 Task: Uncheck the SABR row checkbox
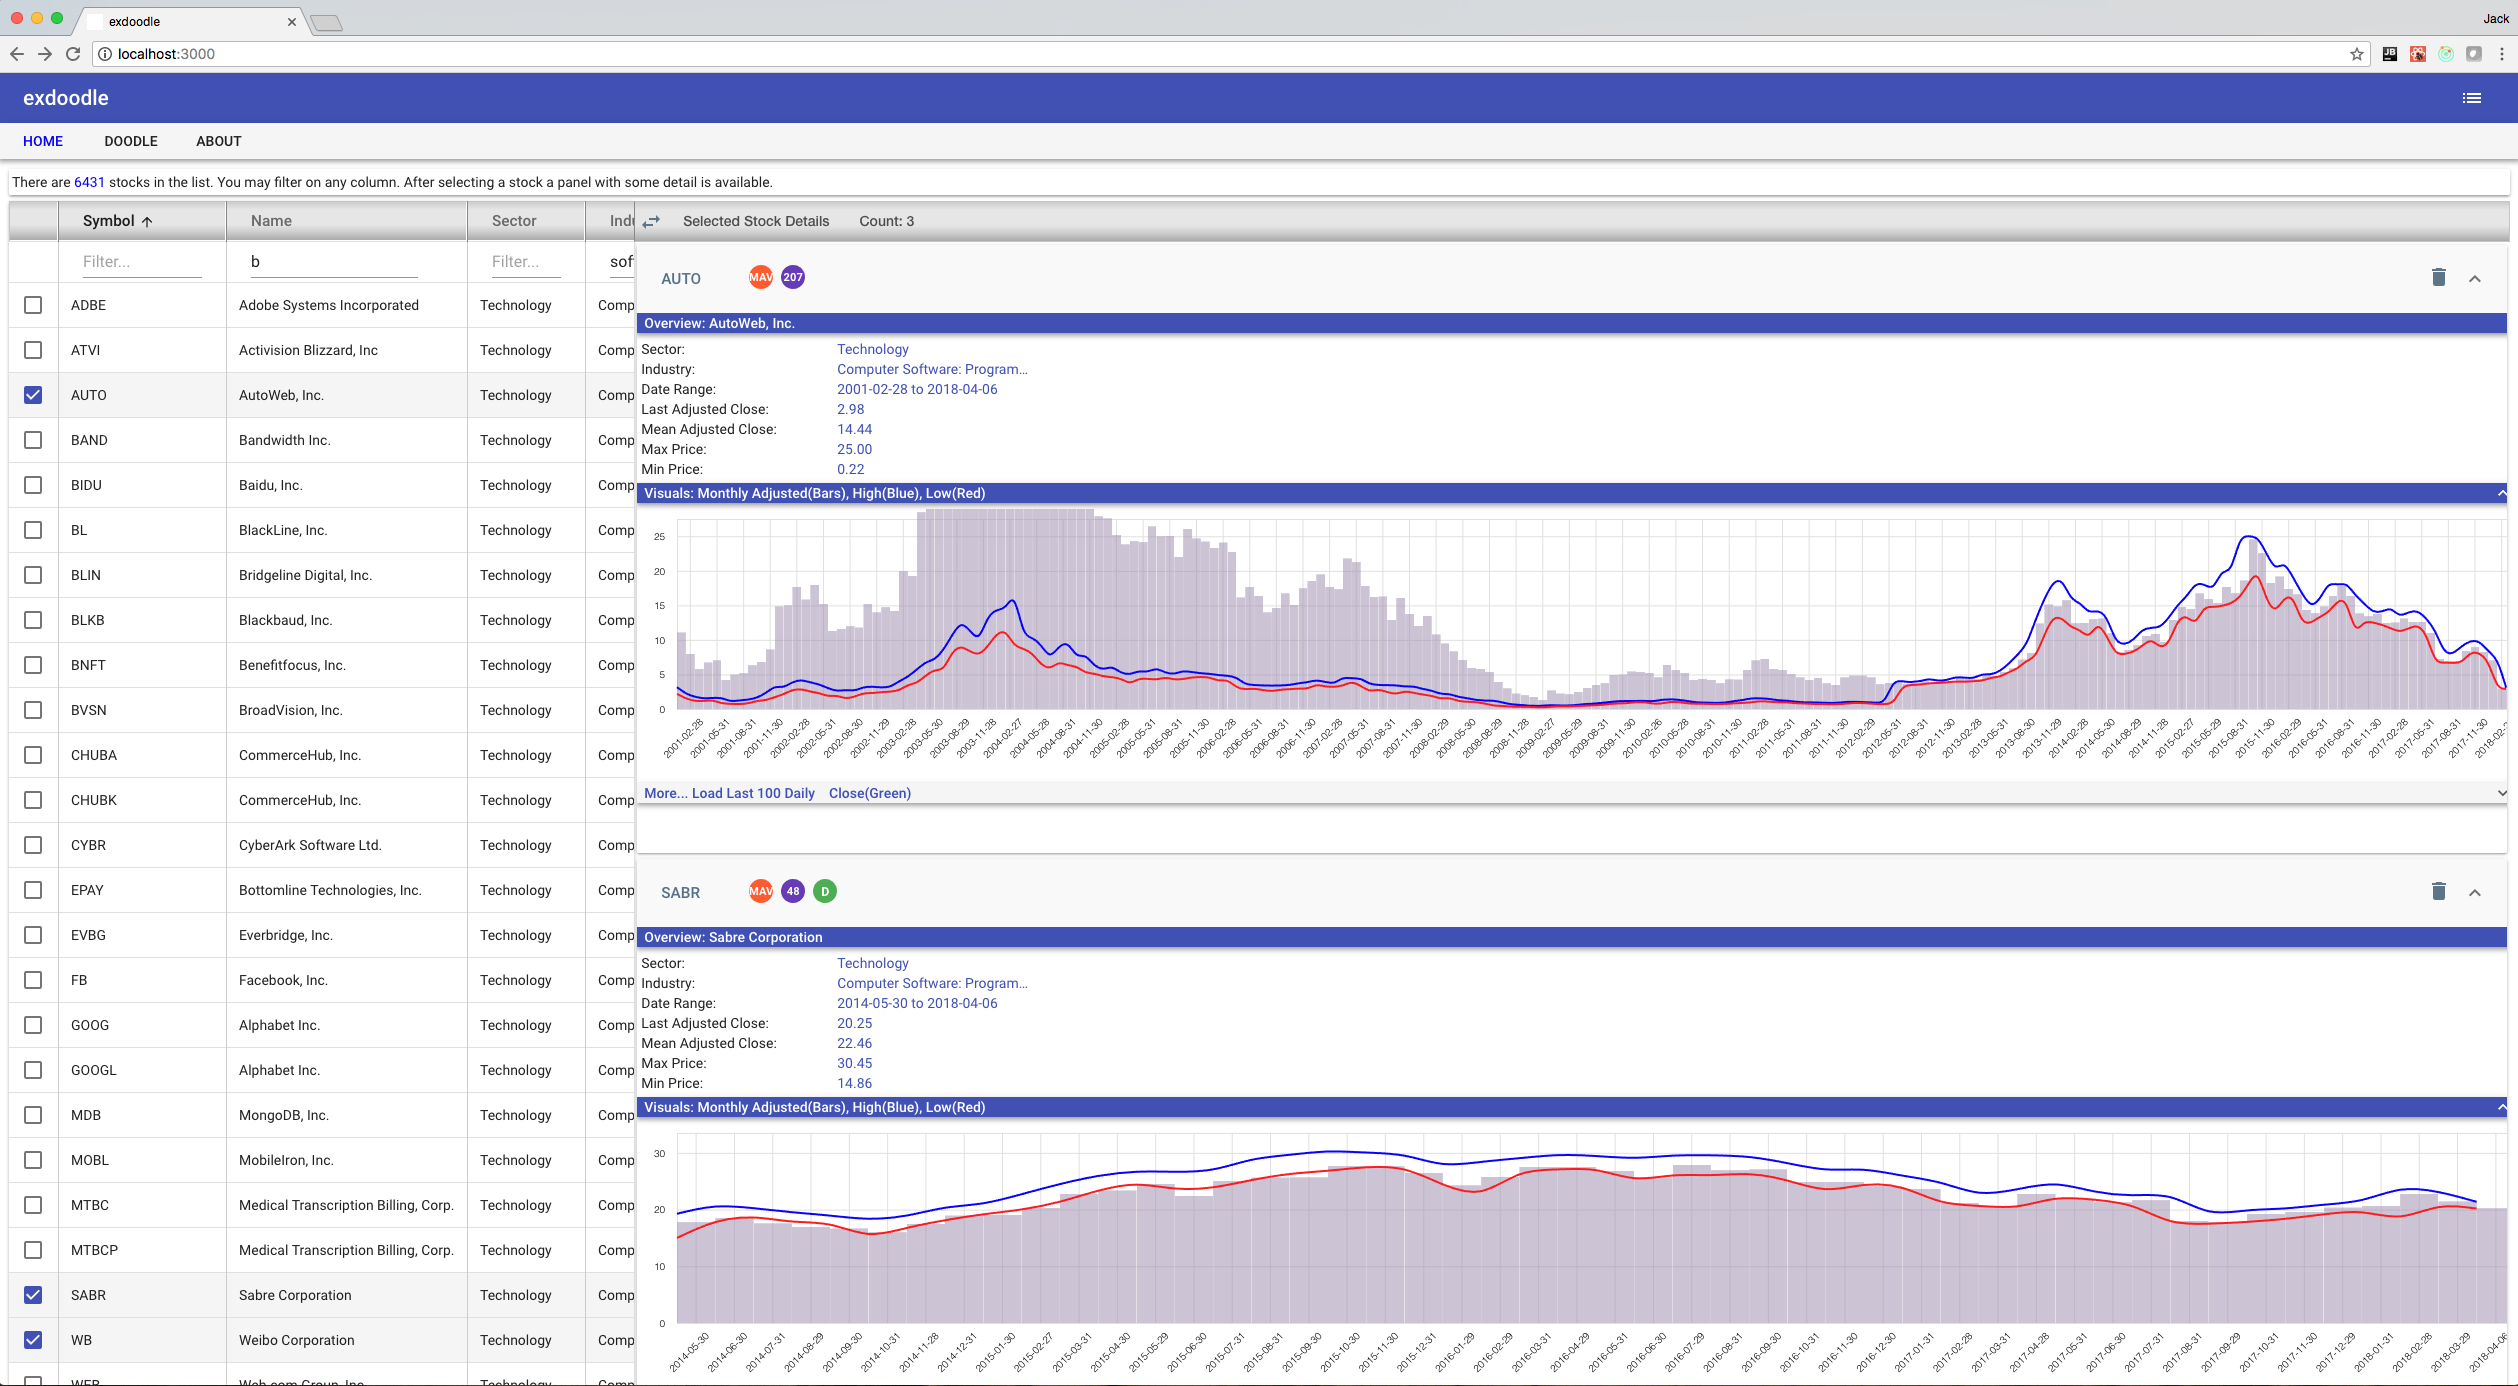[x=33, y=1295]
